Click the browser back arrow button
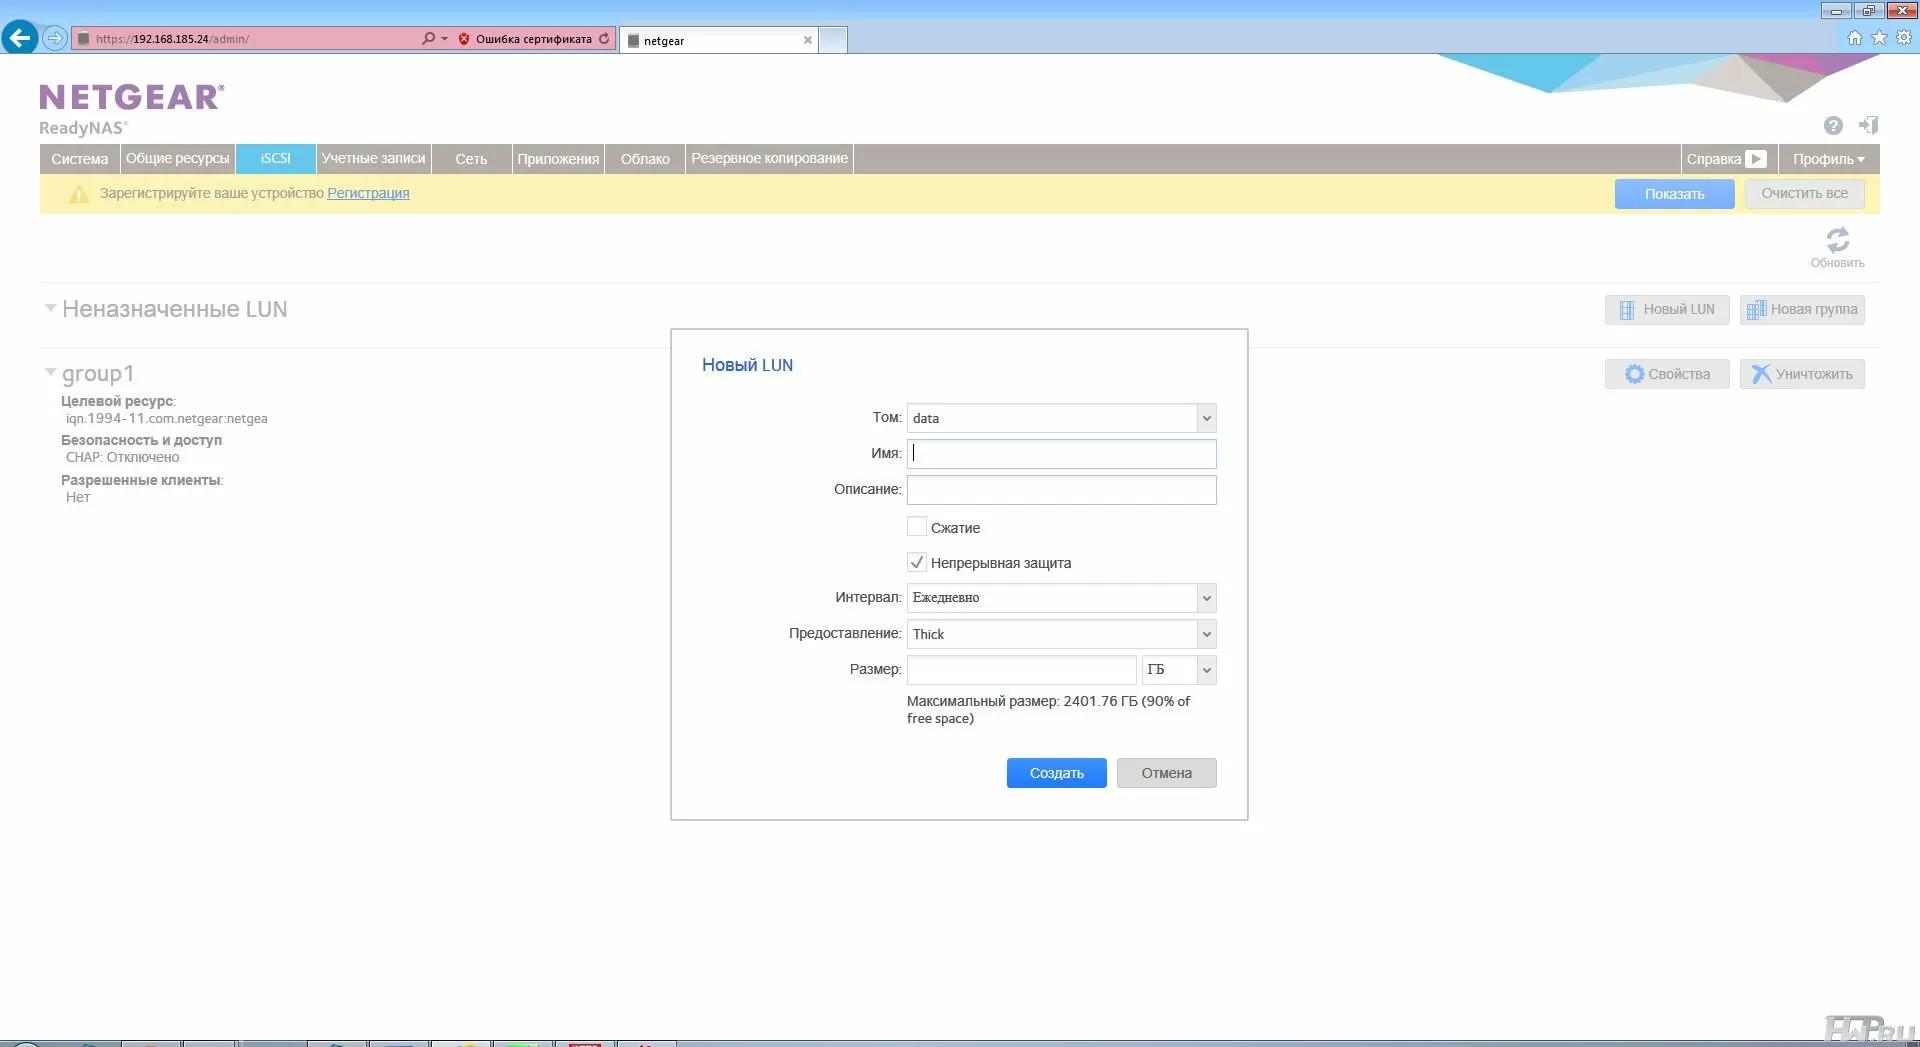The height and width of the screenshot is (1047, 1920). click(20, 38)
